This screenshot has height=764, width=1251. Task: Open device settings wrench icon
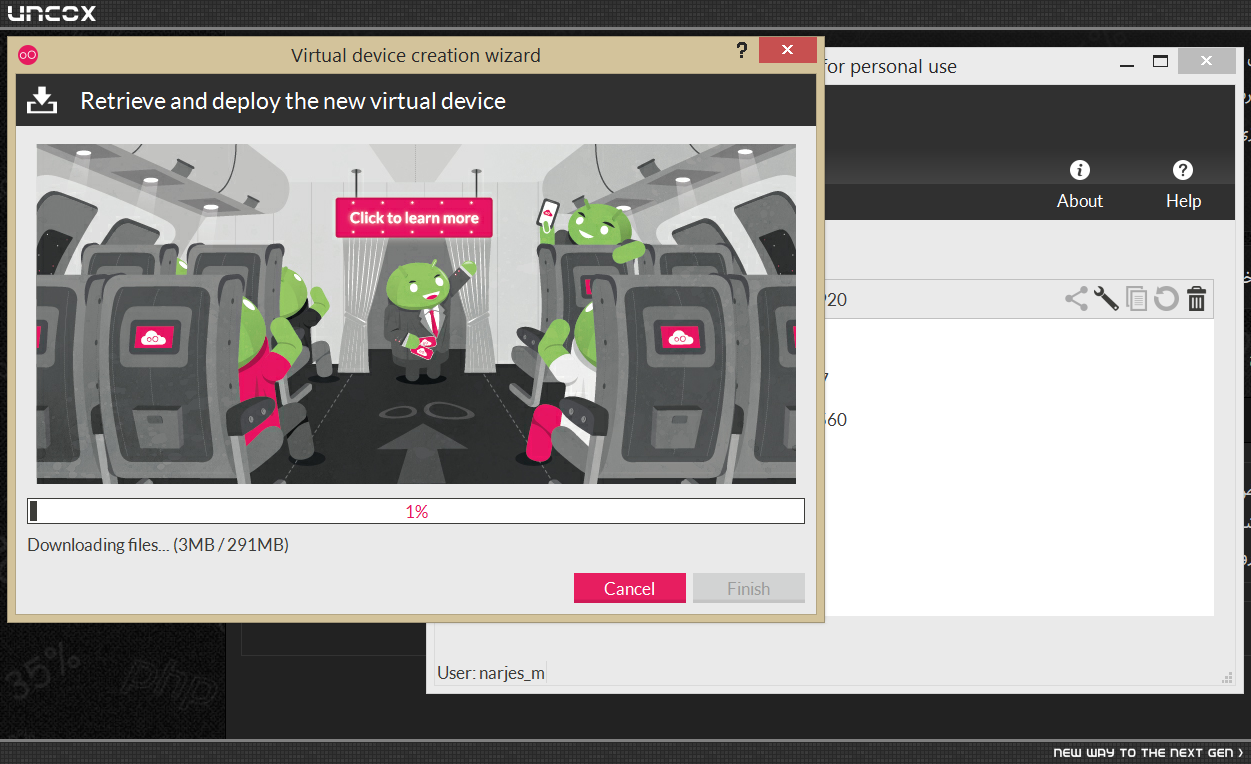click(1106, 298)
